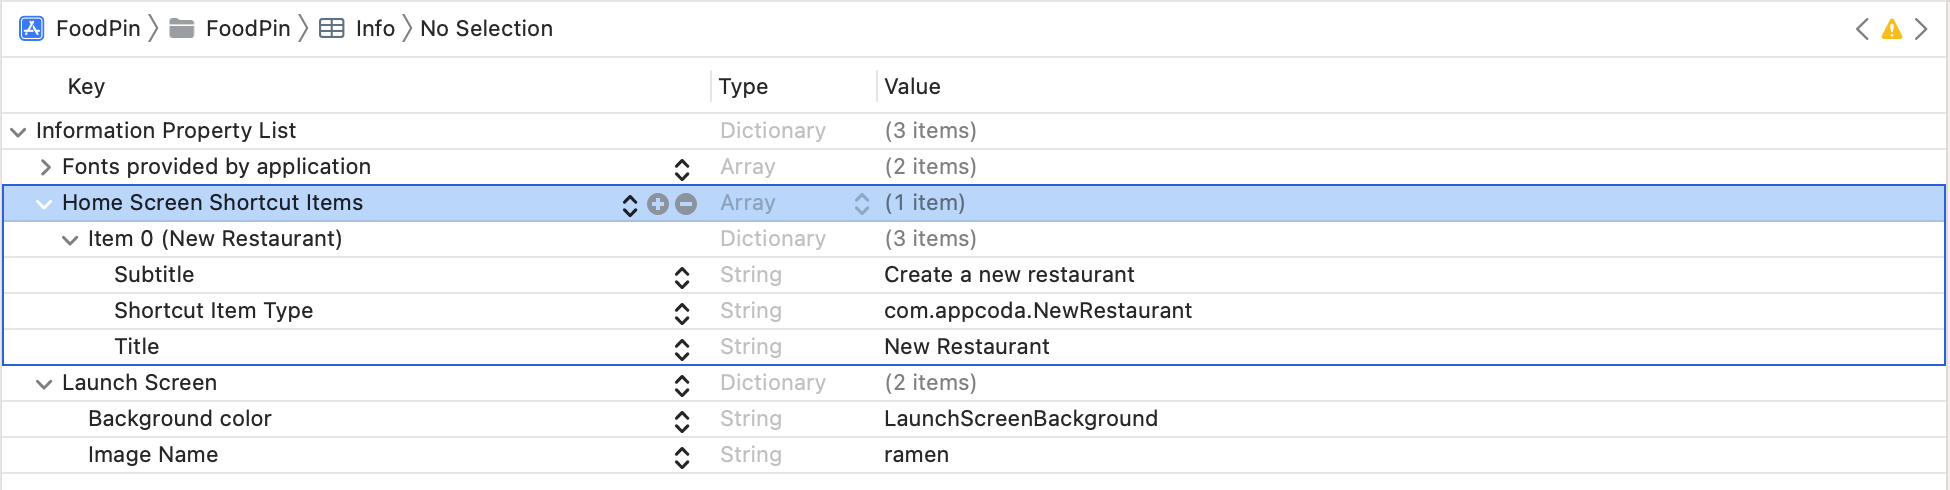The height and width of the screenshot is (490, 1950).
Task: Open key stepper for Subtitle row
Action: (682, 276)
